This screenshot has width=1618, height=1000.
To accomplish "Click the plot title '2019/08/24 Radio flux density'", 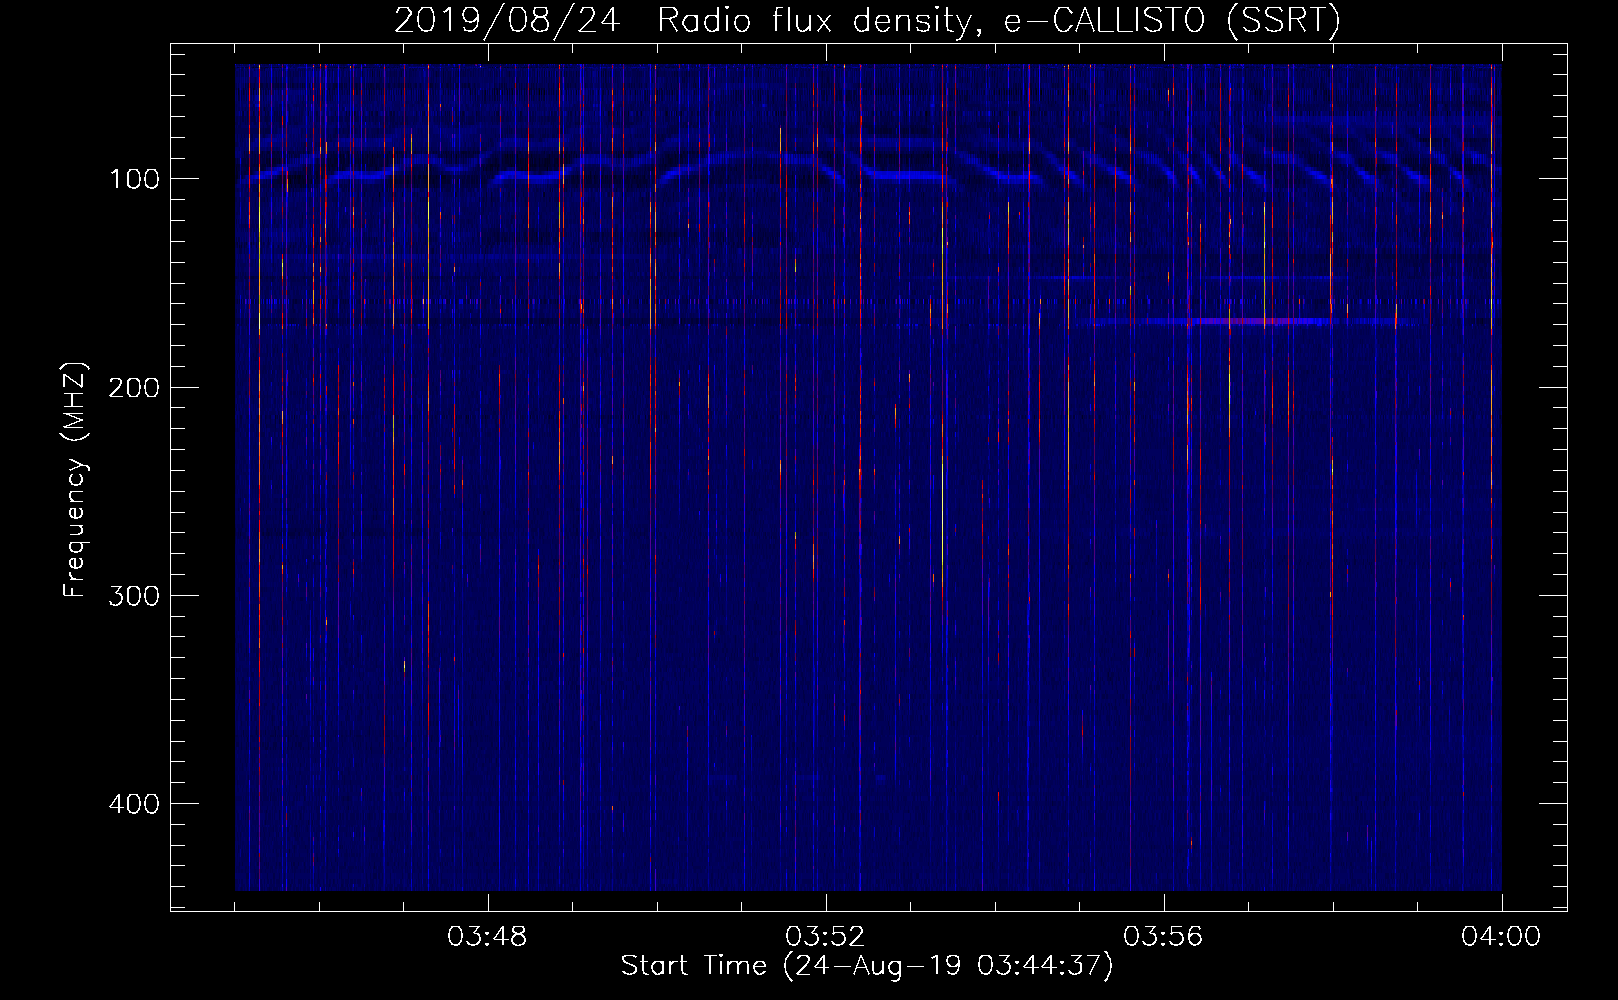I will click(683, 21).
